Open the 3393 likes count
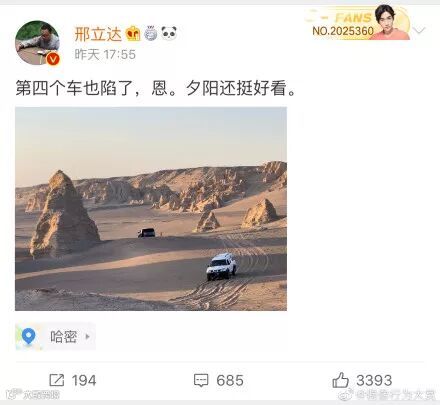The image size is (440, 405). (x=374, y=380)
